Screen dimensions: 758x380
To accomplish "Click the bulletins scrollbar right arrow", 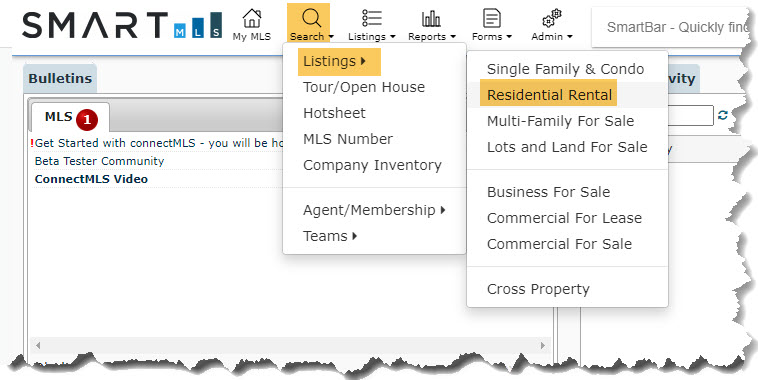I will [x=543, y=345].
